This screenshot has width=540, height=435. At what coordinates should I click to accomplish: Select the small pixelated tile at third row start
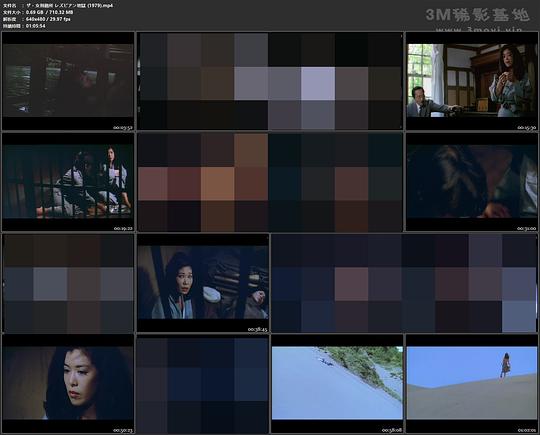(68, 283)
